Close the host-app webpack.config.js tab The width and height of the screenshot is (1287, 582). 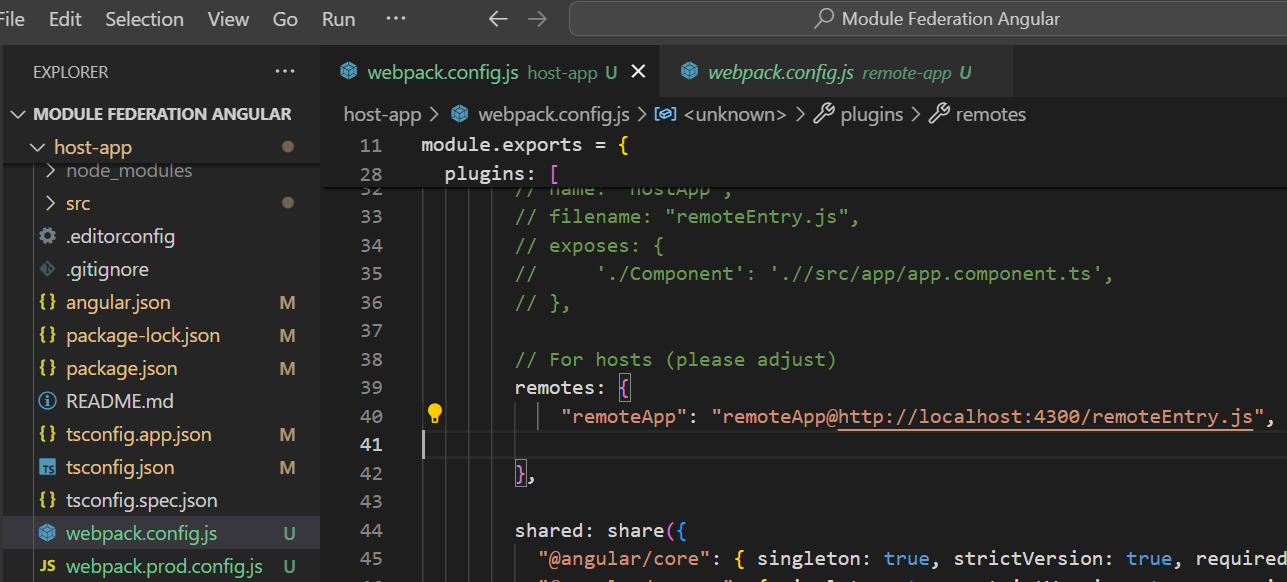point(638,72)
